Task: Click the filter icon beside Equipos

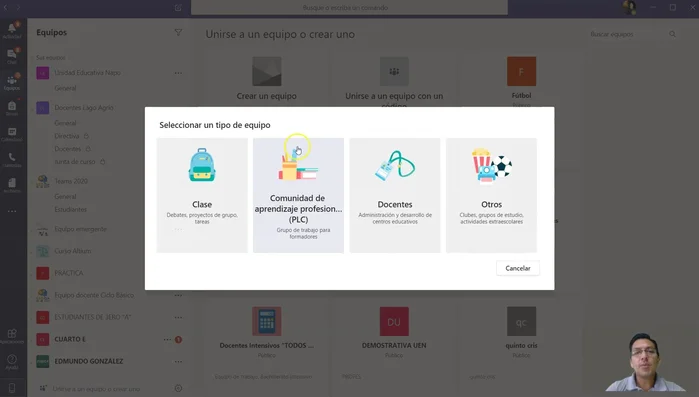Action: coord(178,33)
